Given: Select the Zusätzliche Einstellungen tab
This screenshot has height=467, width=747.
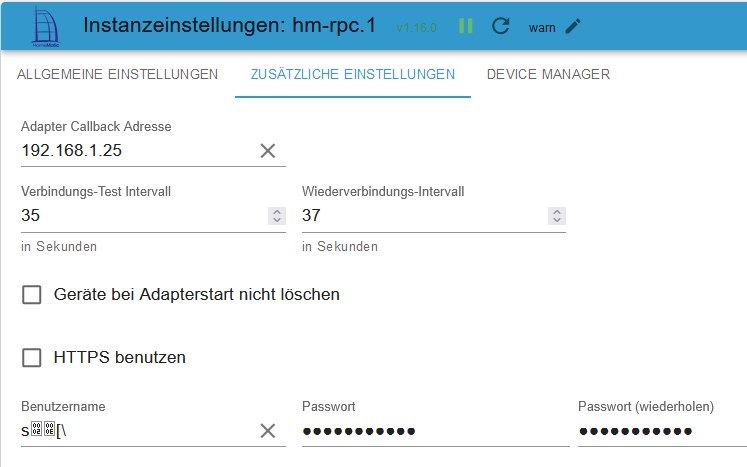Looking at the screenshot, I should coord(352,75).
